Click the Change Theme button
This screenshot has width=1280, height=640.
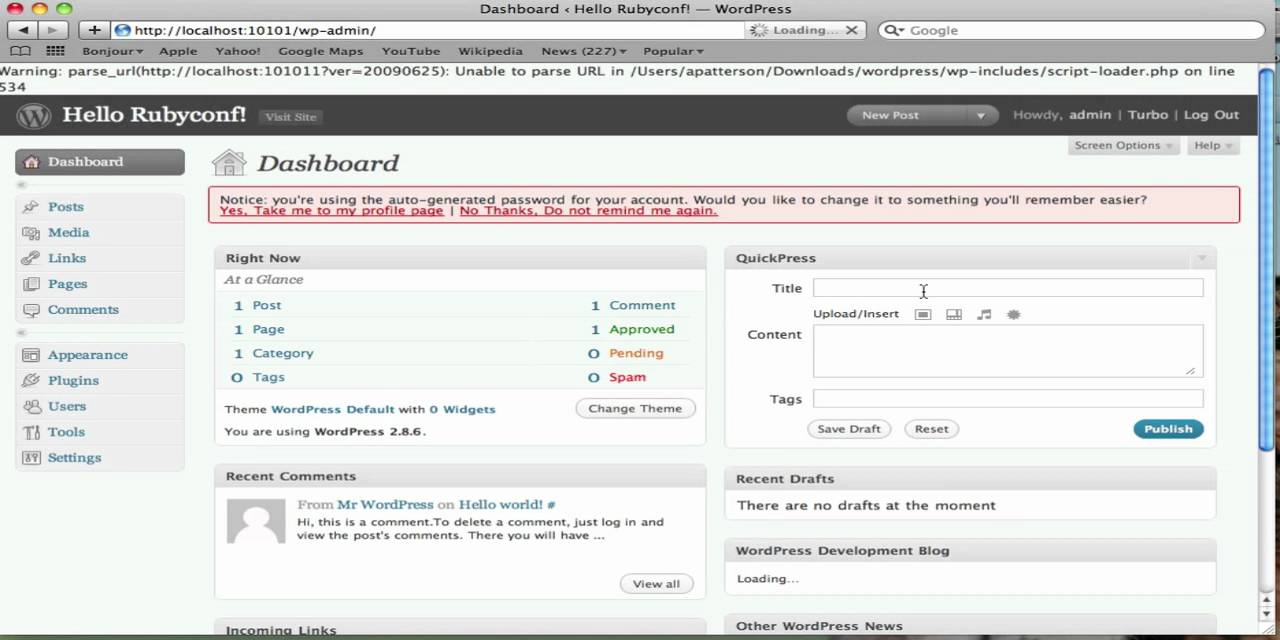point(635,408)
